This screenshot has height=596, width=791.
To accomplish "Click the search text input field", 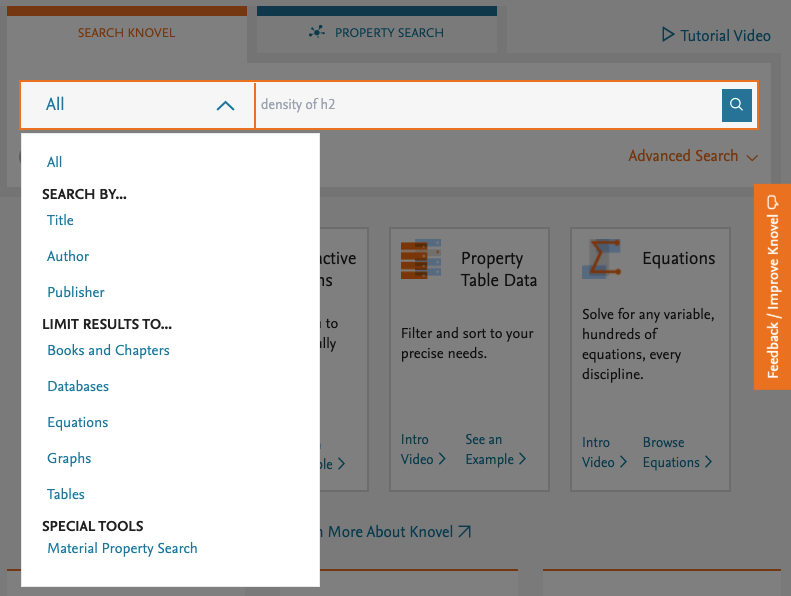I will coord(487,104).
